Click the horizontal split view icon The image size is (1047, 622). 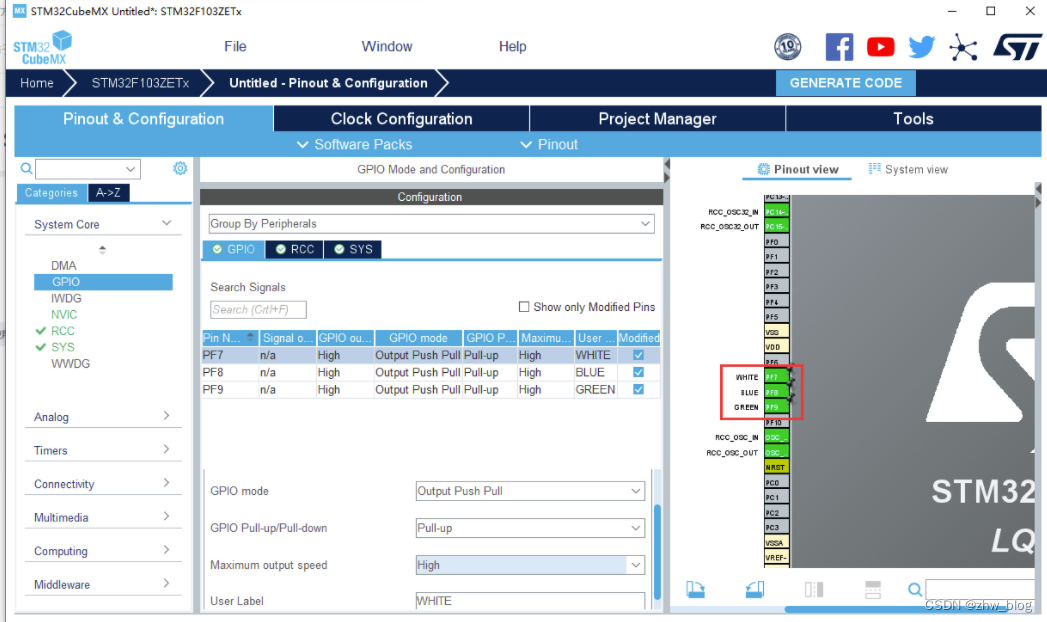873,589
